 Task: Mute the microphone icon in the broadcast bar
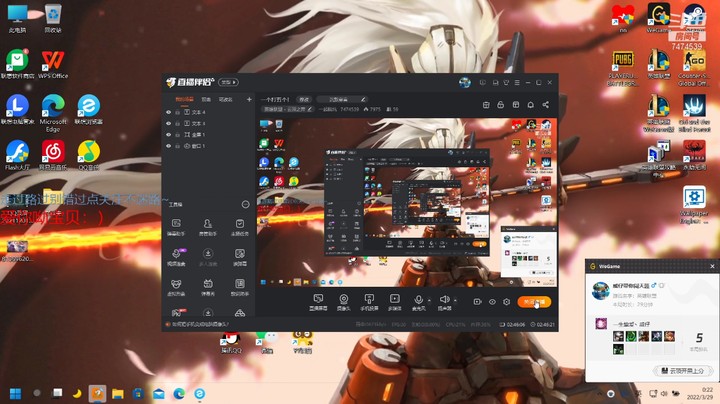[x=418, y=299]
